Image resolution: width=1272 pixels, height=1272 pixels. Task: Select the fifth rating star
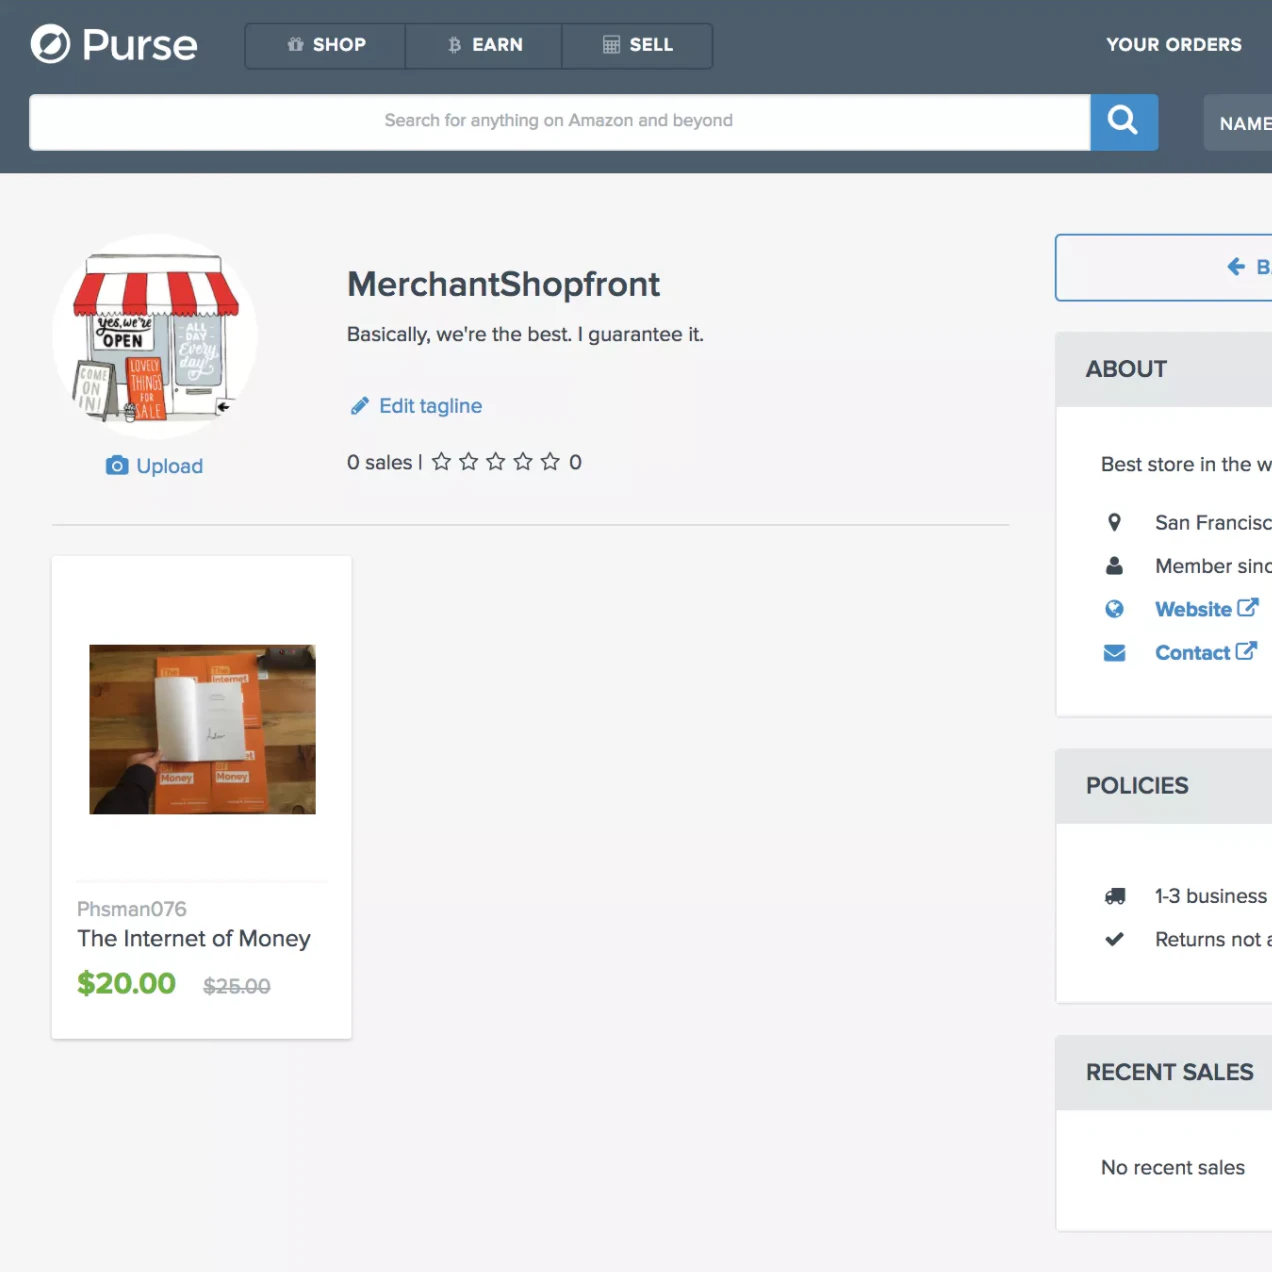coord(550,461)
